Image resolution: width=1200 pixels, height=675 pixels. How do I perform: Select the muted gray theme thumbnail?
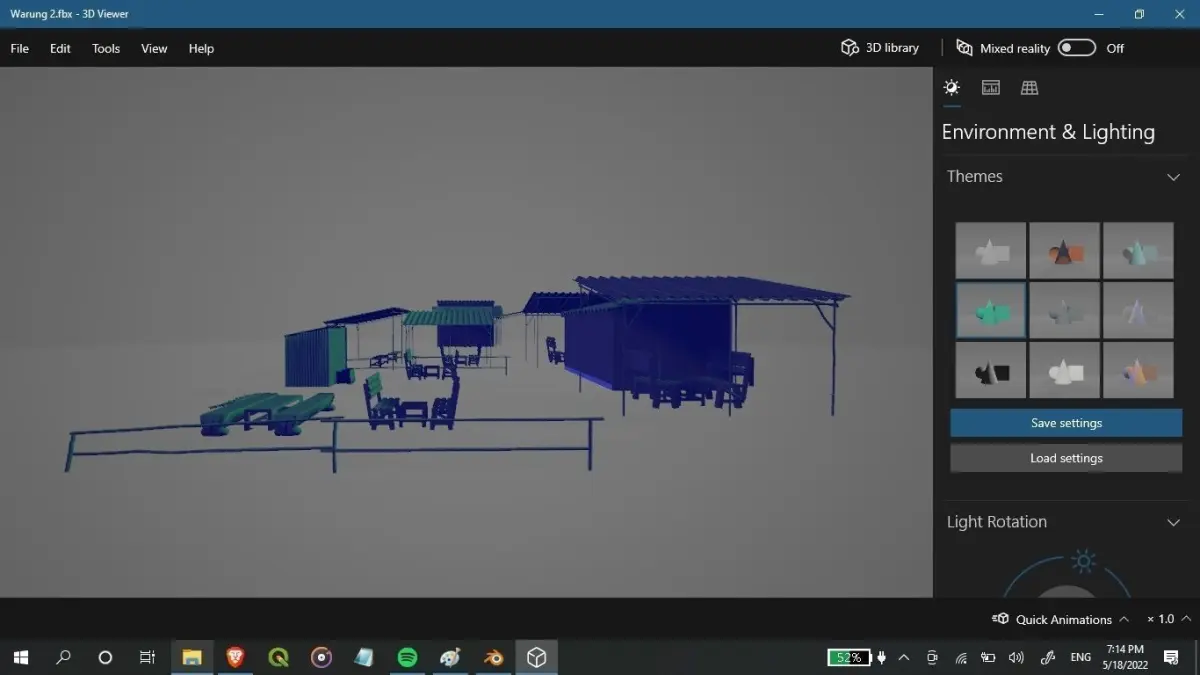(1064, 310)
